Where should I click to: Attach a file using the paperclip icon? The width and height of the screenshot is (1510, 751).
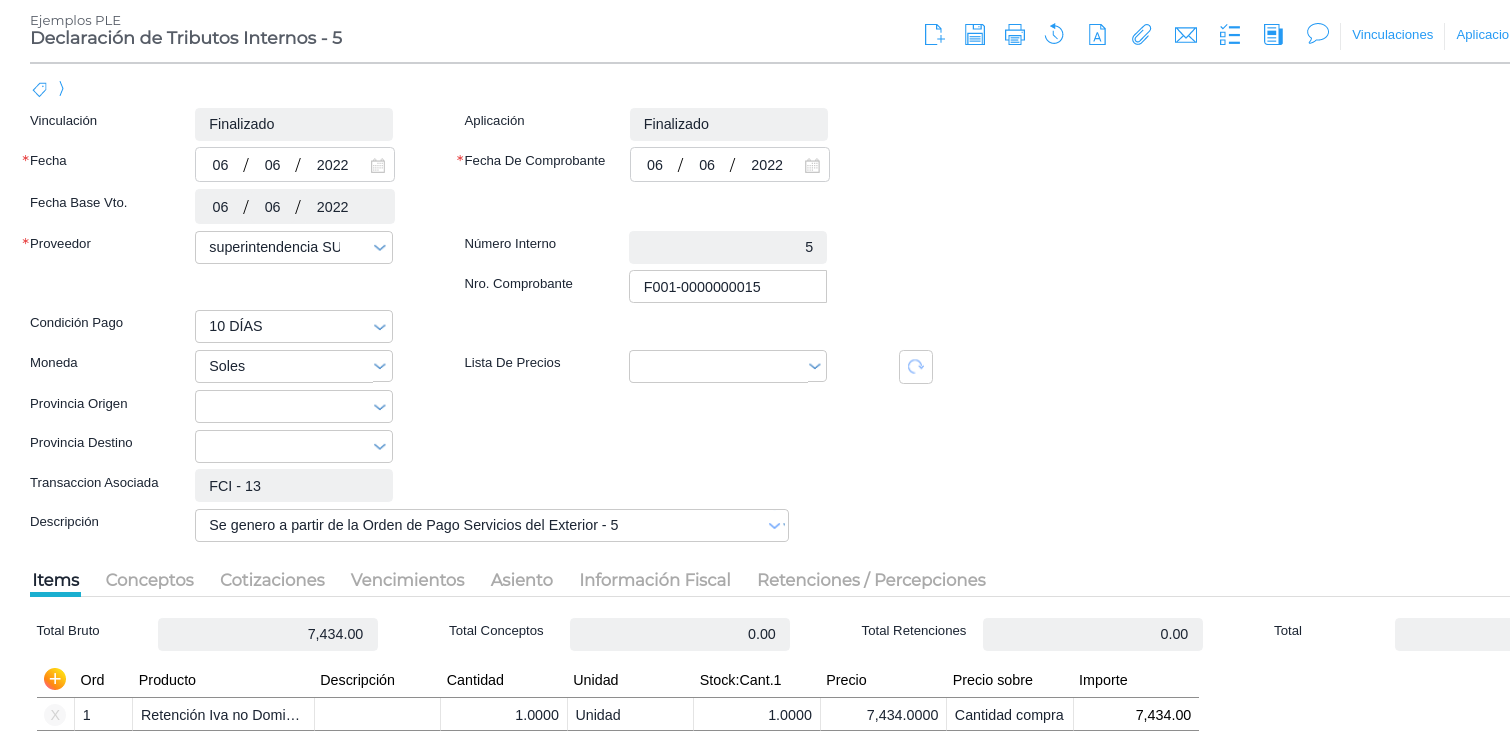click(x=1141, y=35)
